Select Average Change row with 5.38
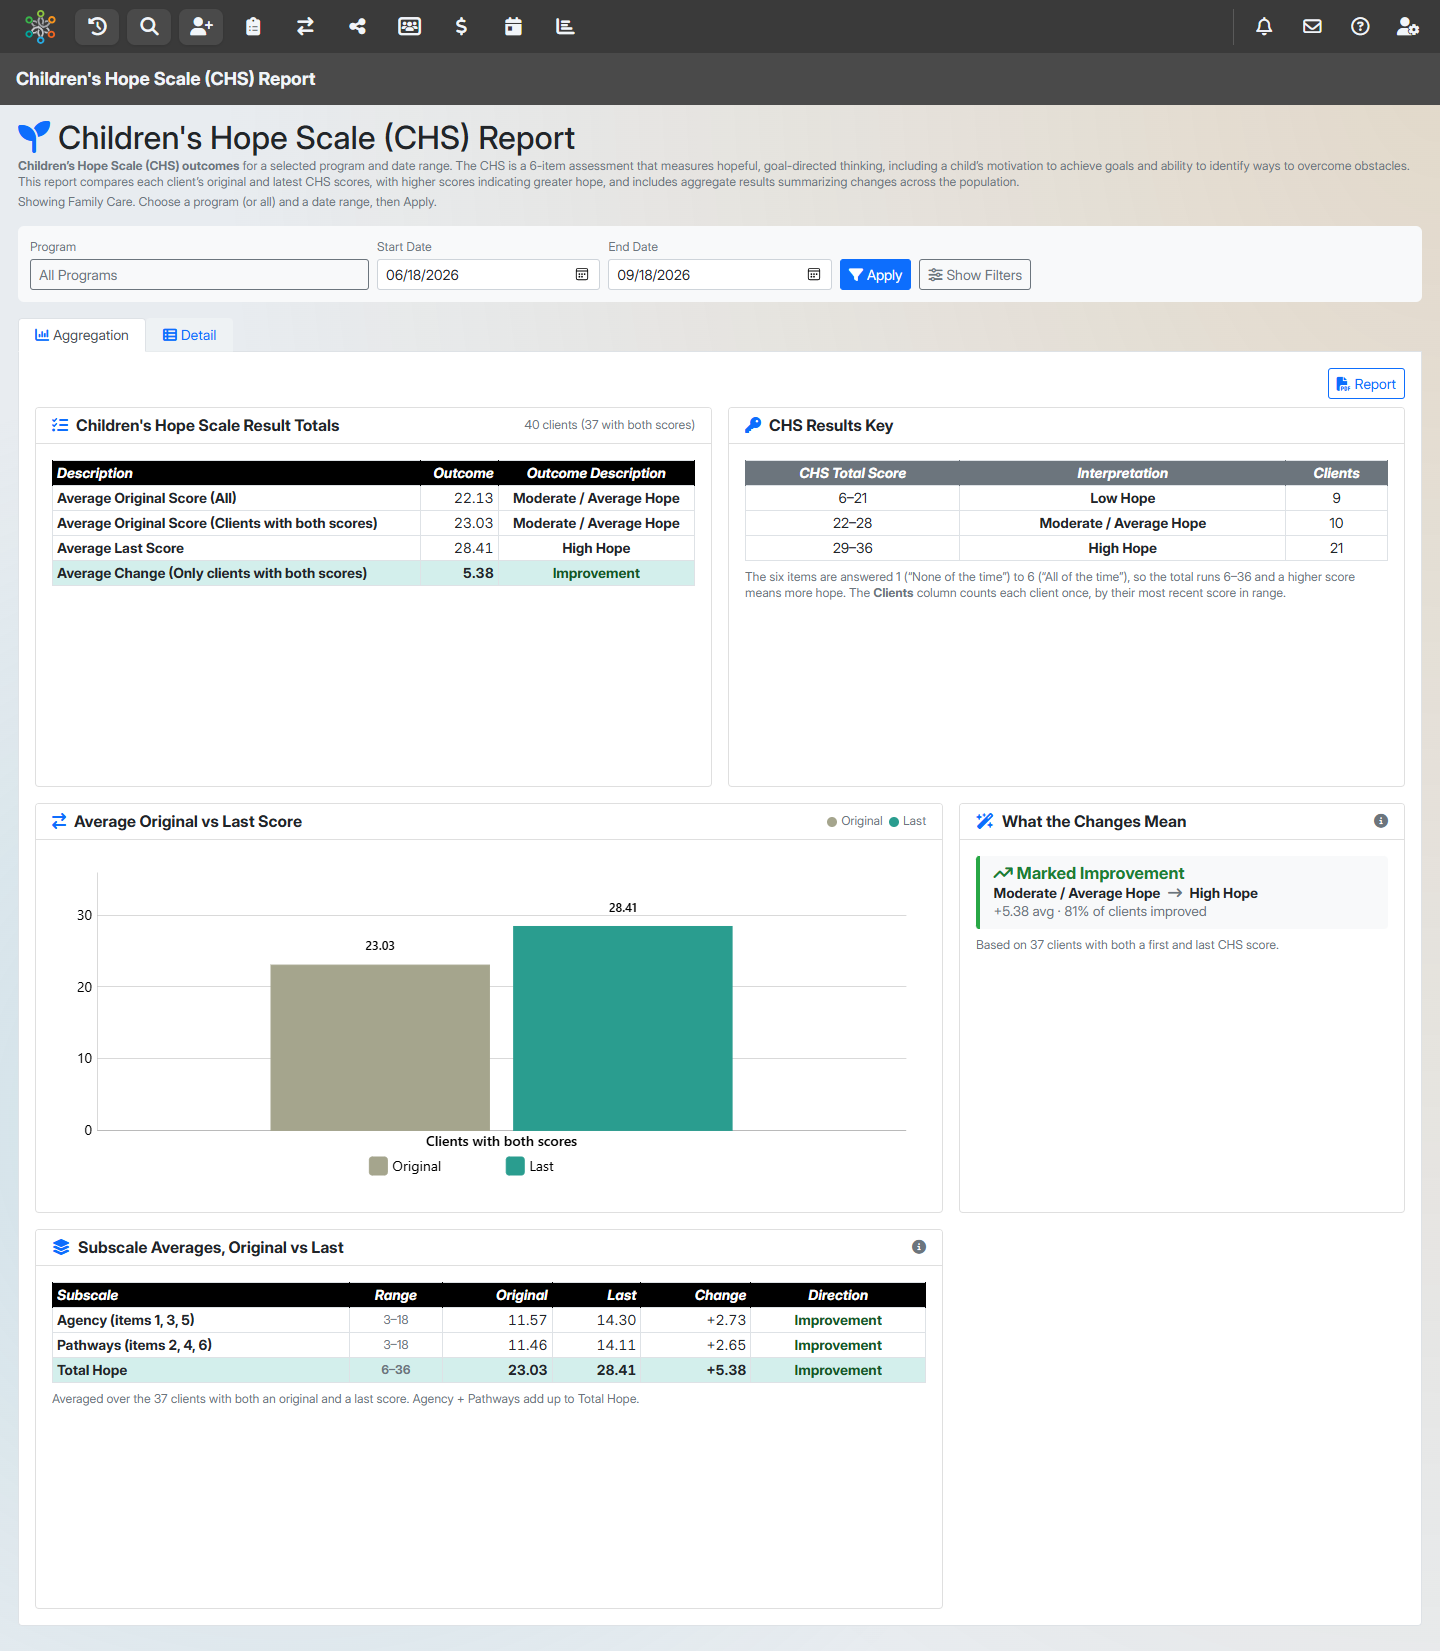Screen dimensions: 1440x1651 [373, 573]
